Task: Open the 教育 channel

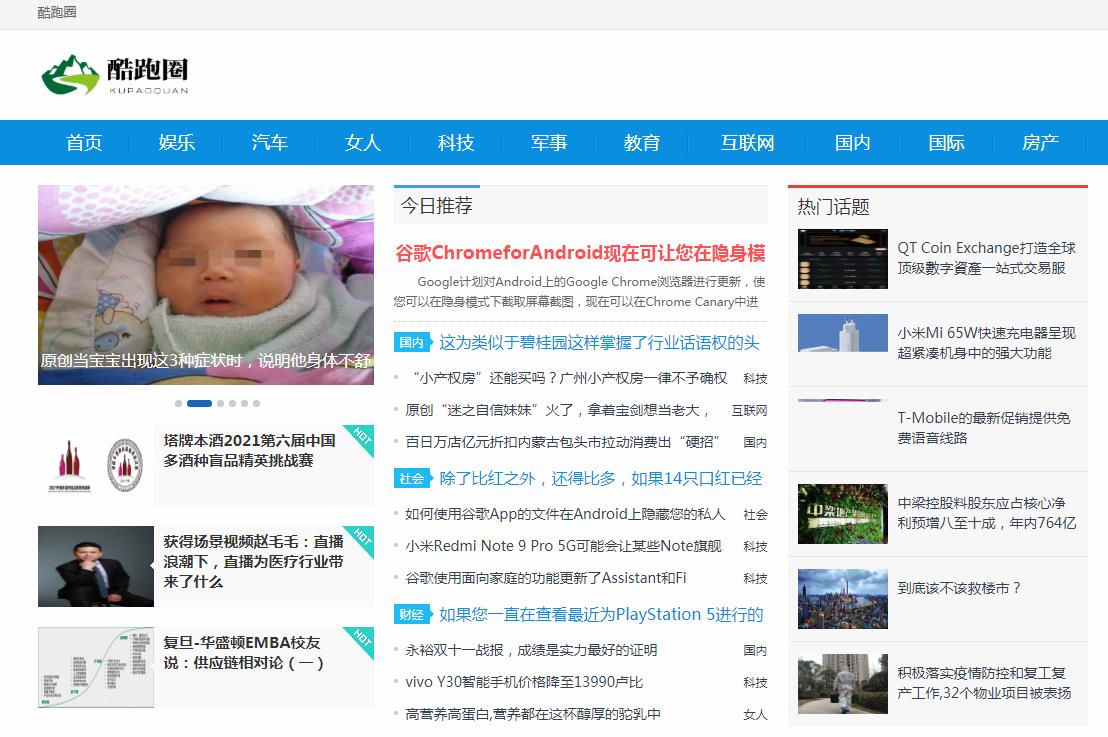Action: [642, 143]
